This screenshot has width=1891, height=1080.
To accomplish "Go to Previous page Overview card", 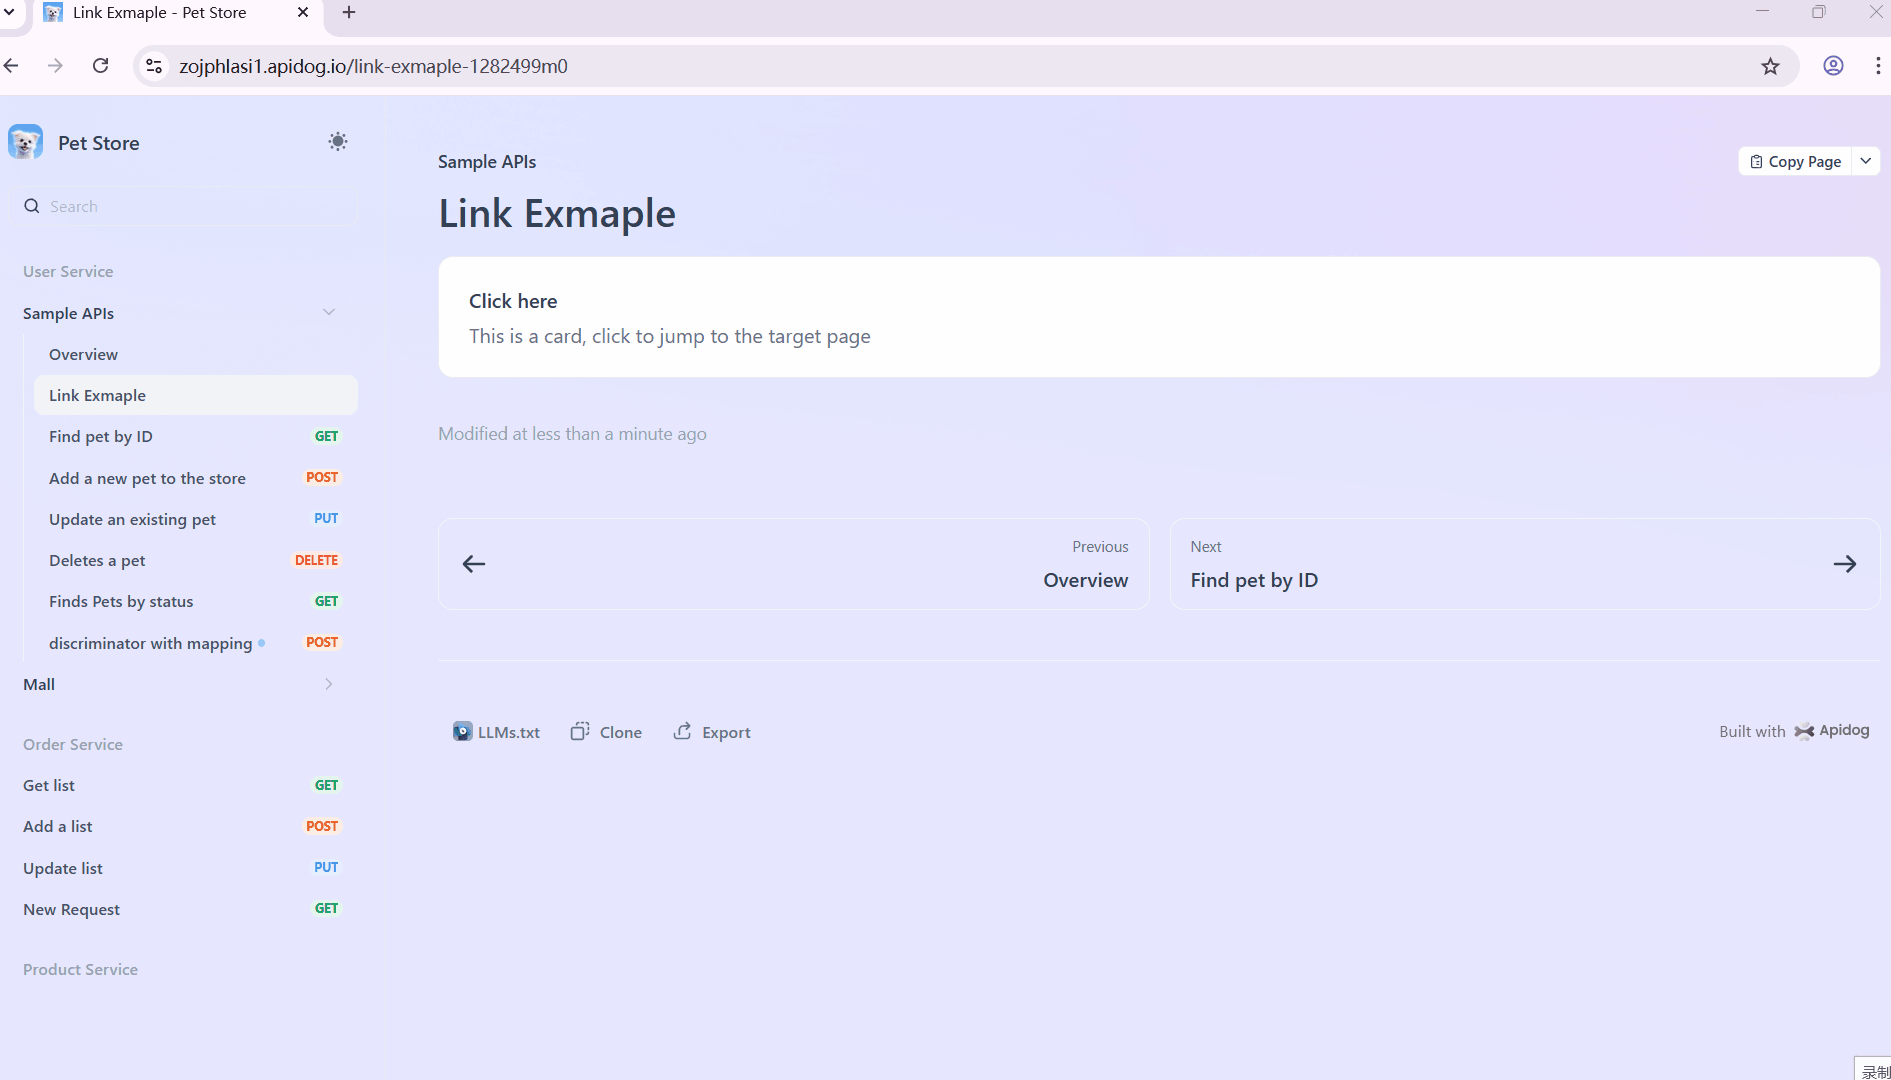I will pos(794,564).
